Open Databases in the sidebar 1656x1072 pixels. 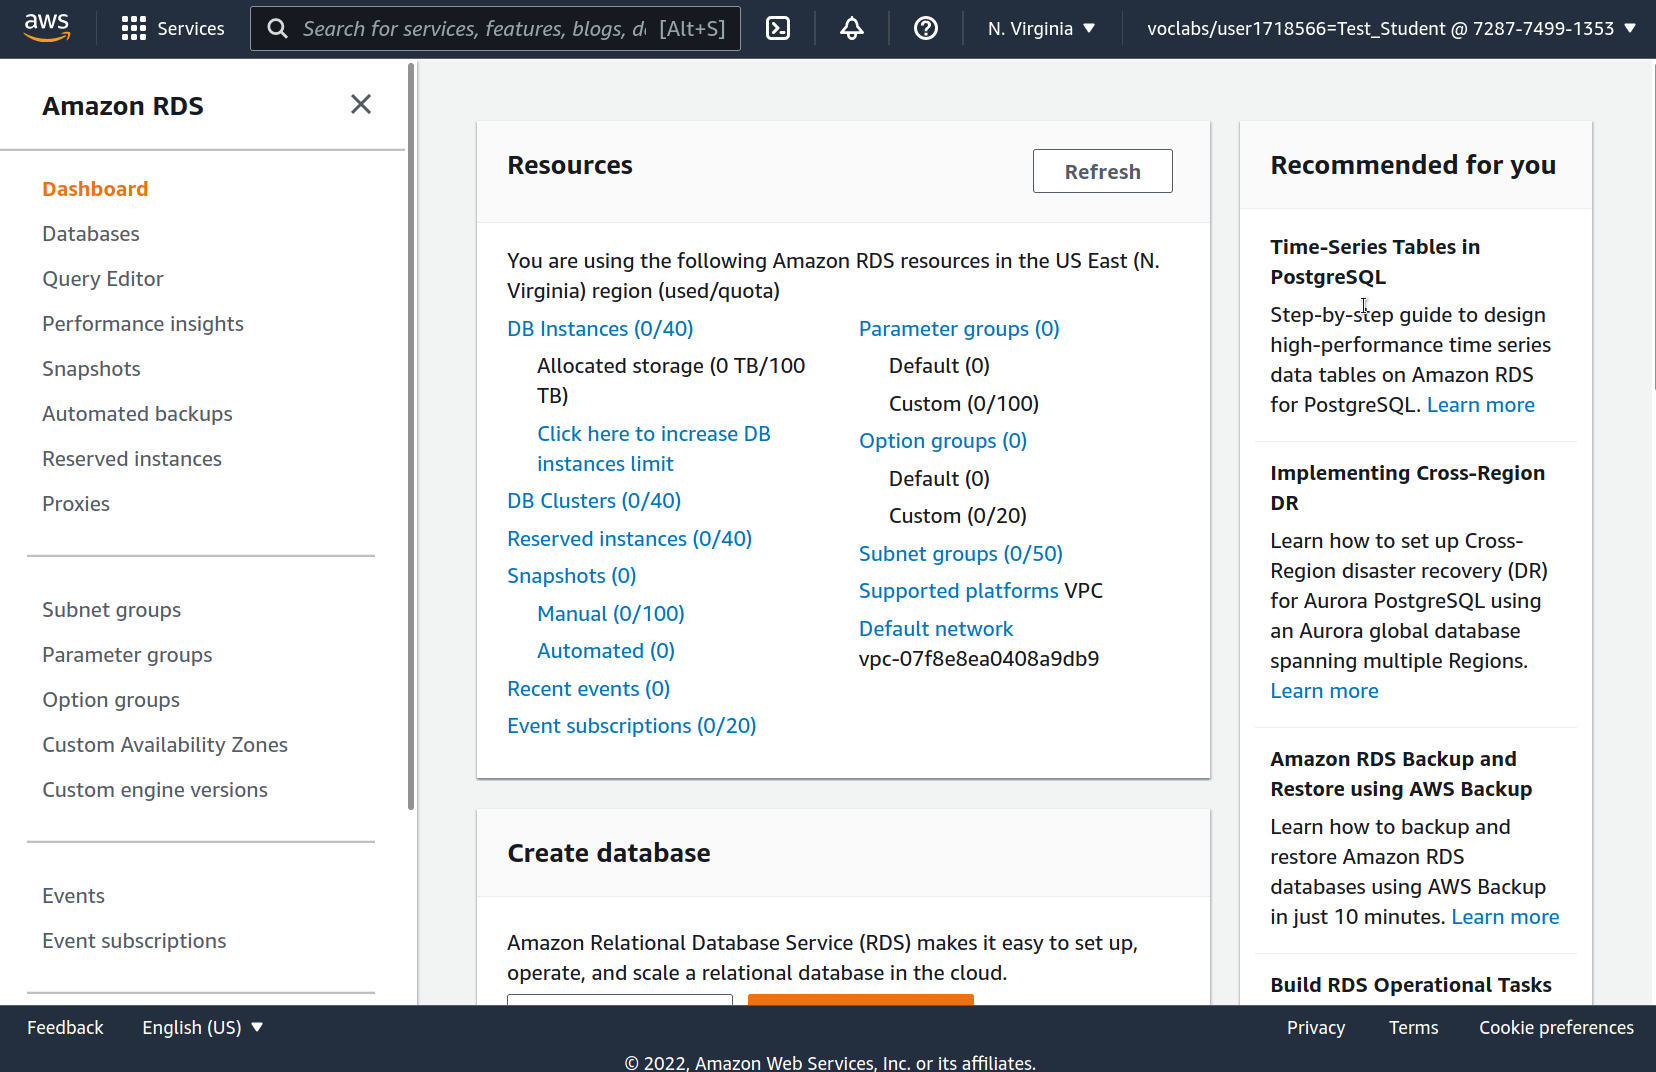pos(91,234)
